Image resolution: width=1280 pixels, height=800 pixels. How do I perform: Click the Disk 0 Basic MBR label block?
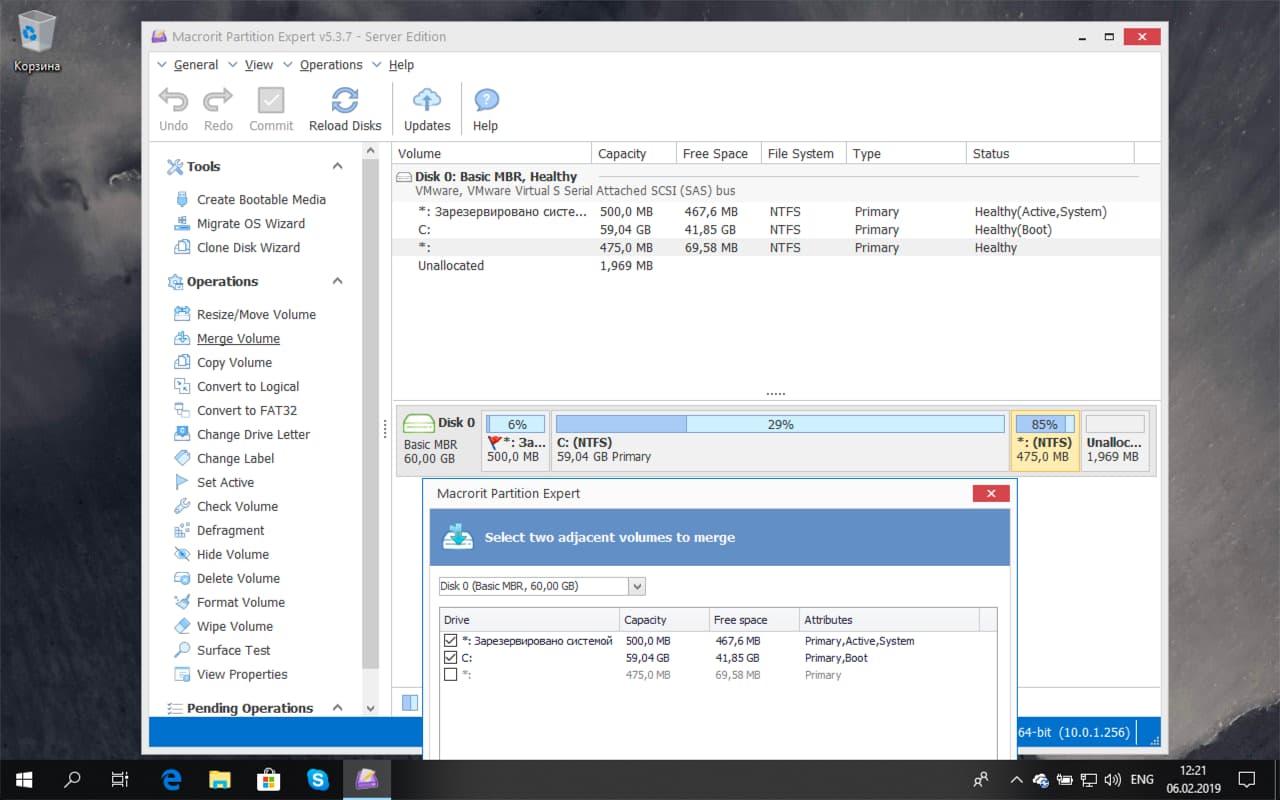tap(439, 440)
